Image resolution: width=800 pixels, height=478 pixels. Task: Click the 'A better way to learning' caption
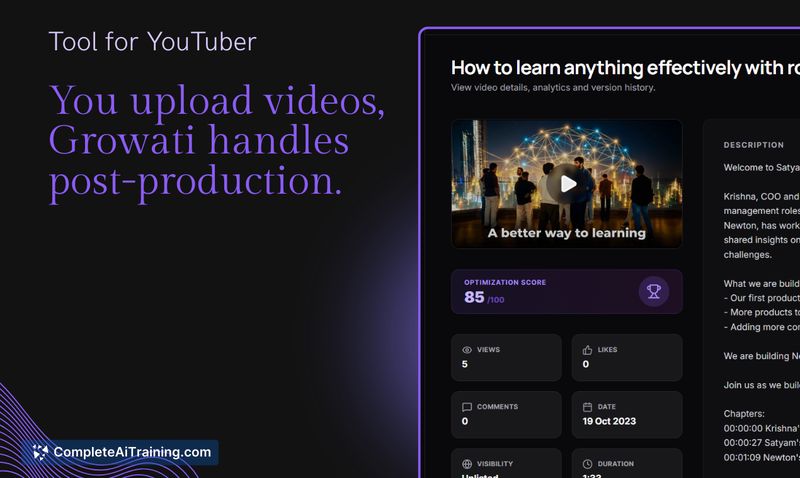click(x=566, y=233)
